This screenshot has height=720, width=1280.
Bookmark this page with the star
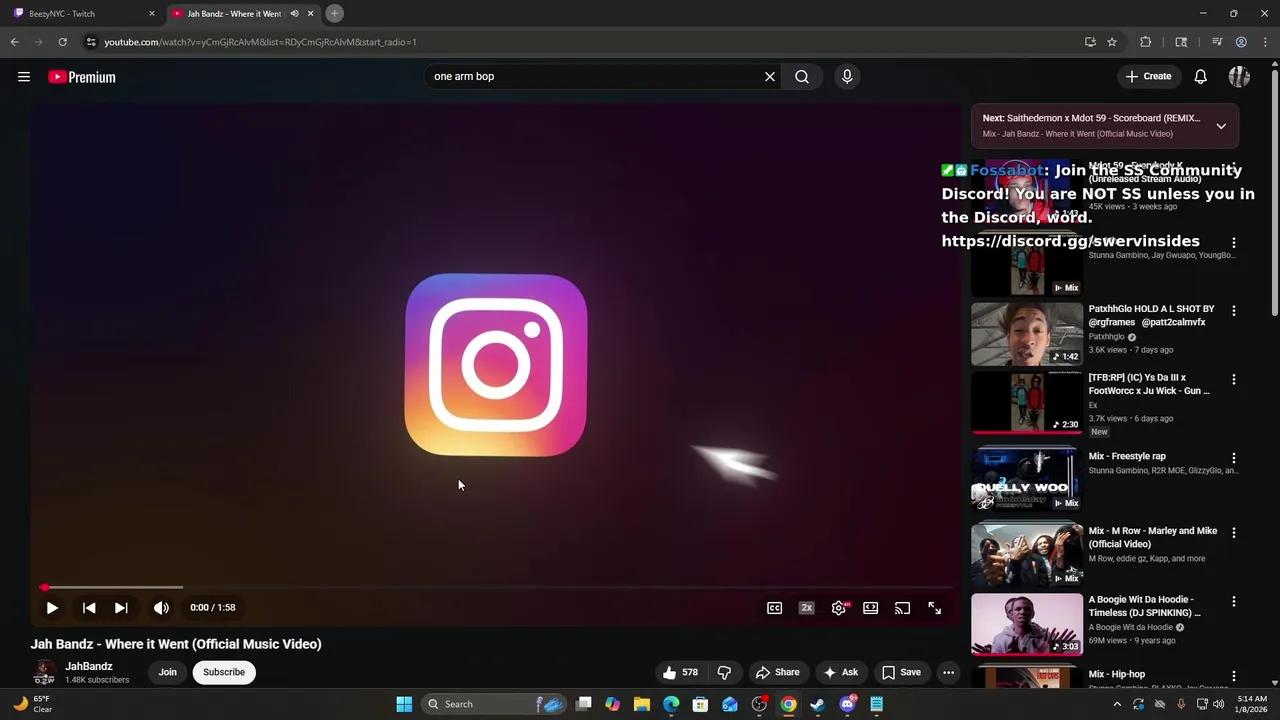point(1111,42)
